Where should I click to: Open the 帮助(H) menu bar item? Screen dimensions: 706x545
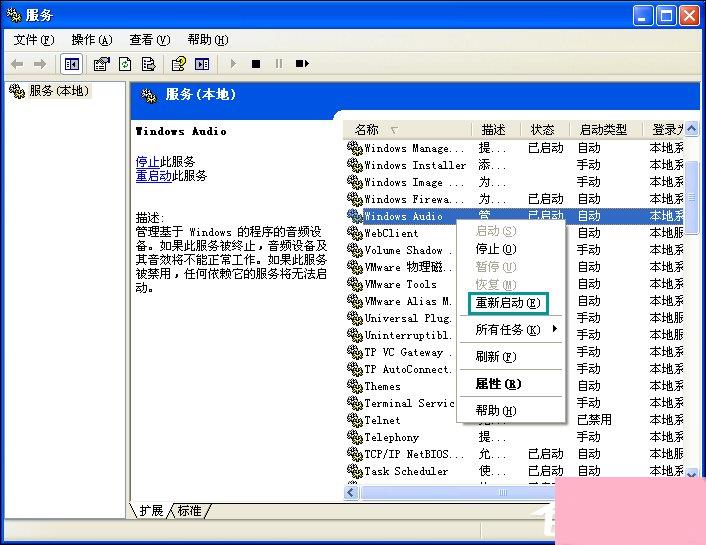tap(208, 40)
